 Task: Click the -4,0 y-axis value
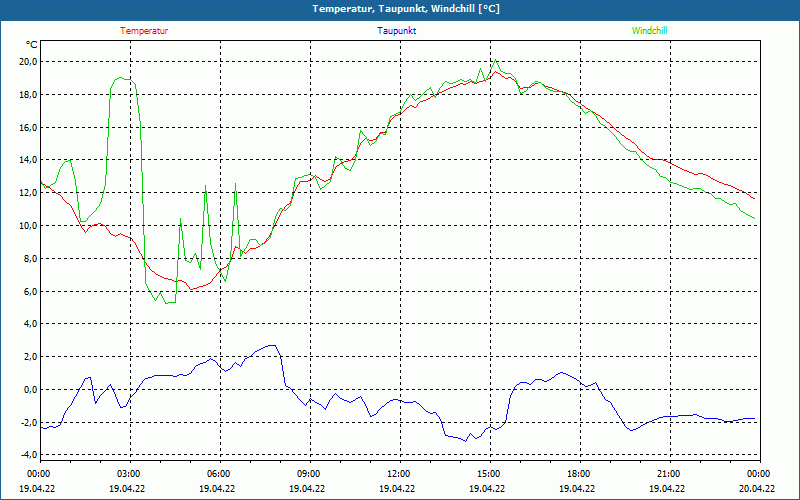click(x=29, y=455)
